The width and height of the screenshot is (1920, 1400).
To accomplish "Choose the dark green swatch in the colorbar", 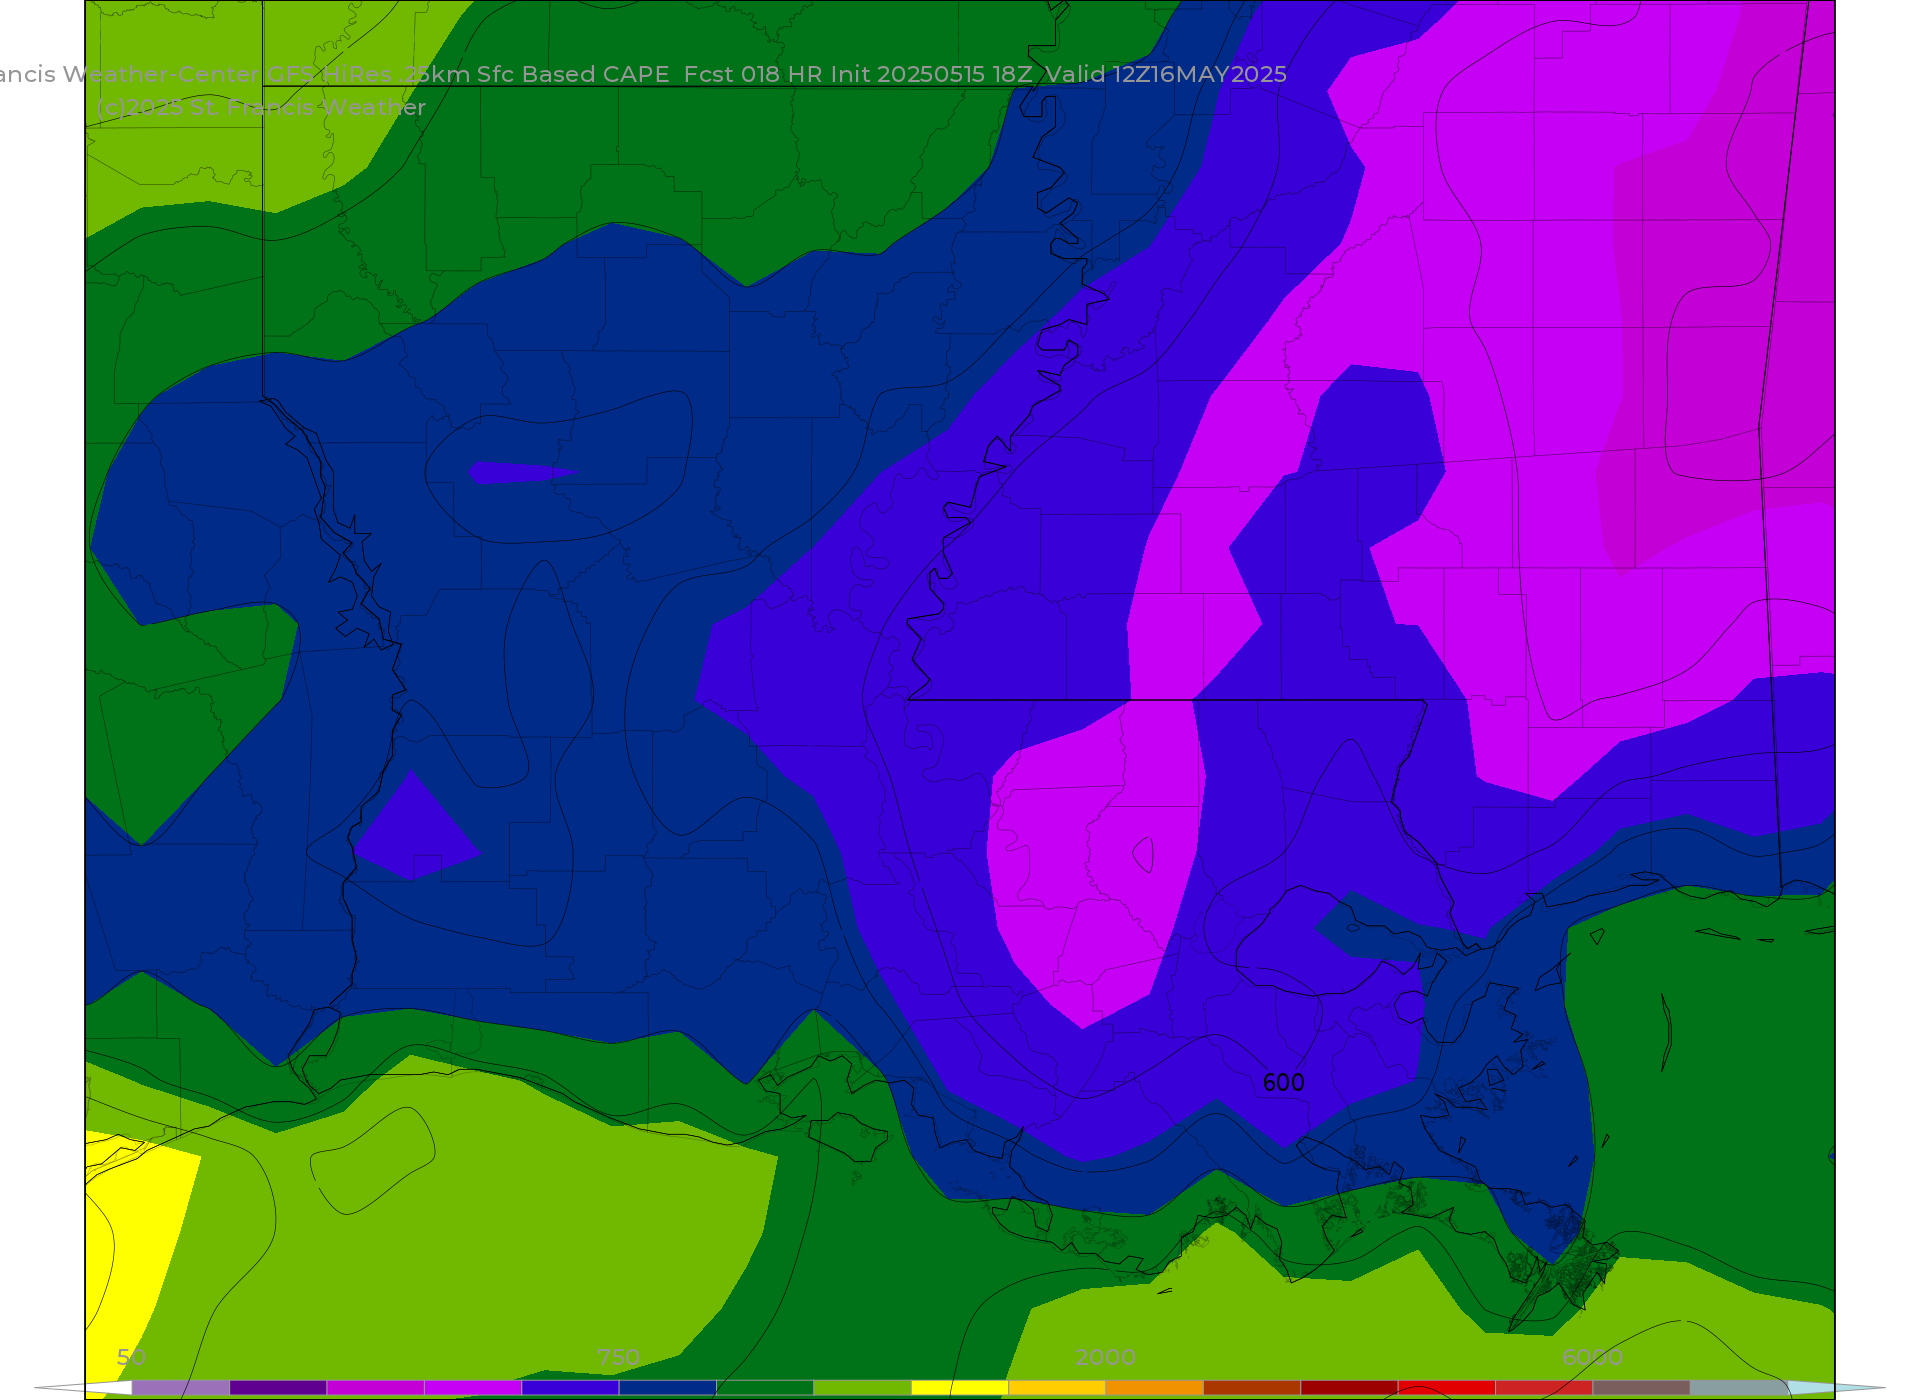I will (x=765, y=1388).
